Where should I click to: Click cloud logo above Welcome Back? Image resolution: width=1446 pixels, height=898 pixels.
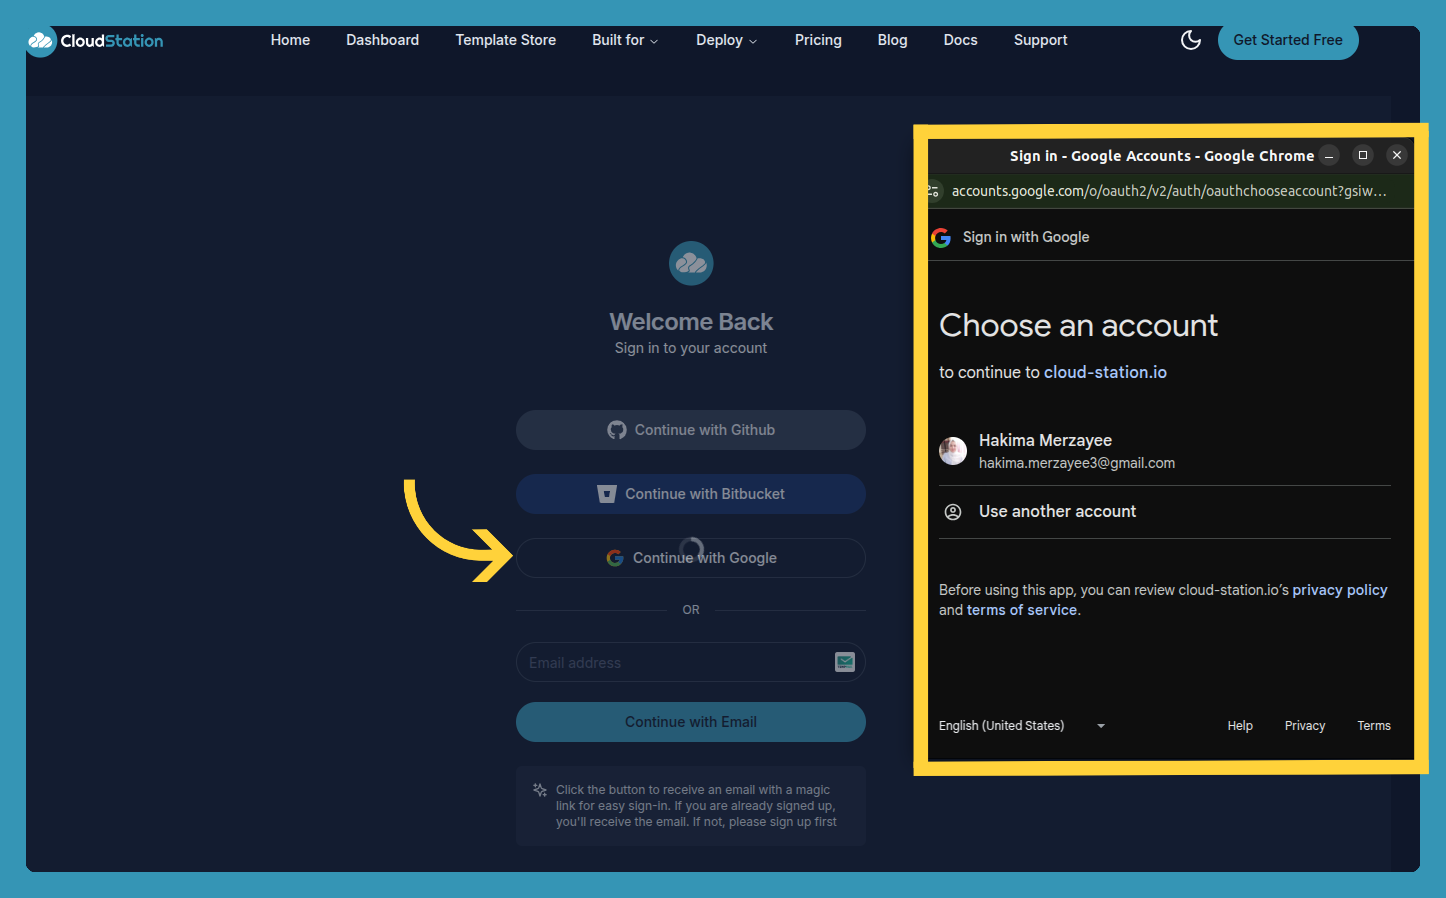[691, 263]
